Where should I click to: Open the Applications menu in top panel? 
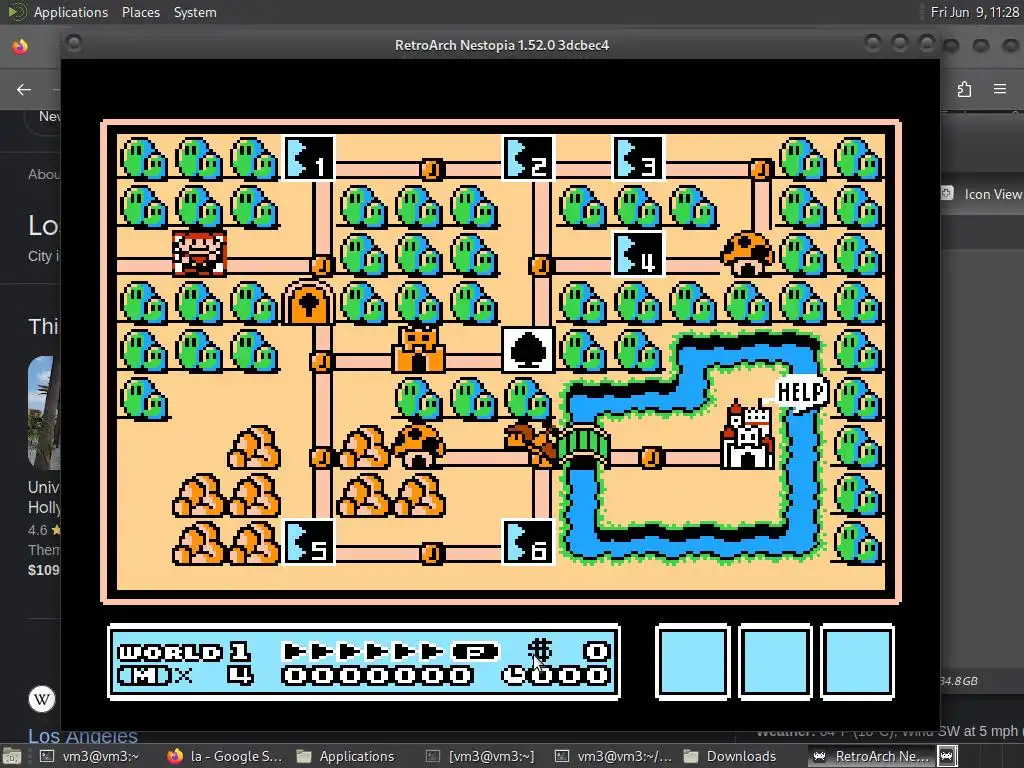(x=71, y=12)
